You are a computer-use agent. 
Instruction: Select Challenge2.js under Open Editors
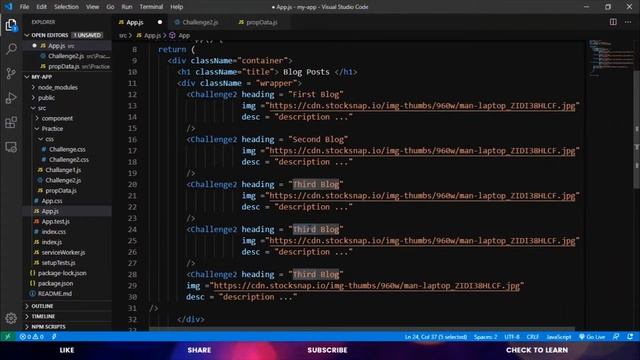pos(66,56)
